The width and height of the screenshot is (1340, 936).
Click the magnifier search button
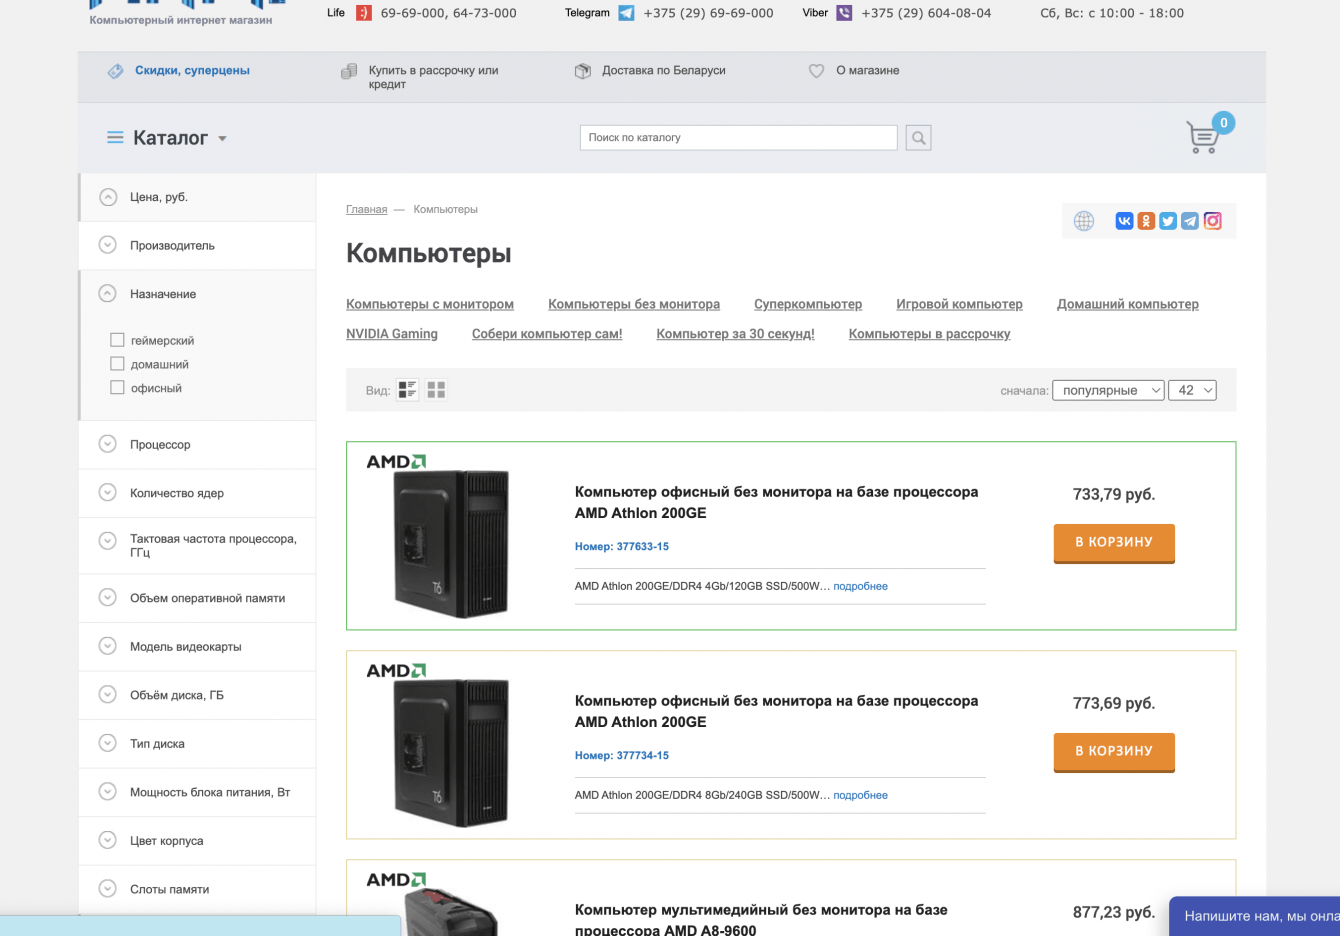pos(918,138)
